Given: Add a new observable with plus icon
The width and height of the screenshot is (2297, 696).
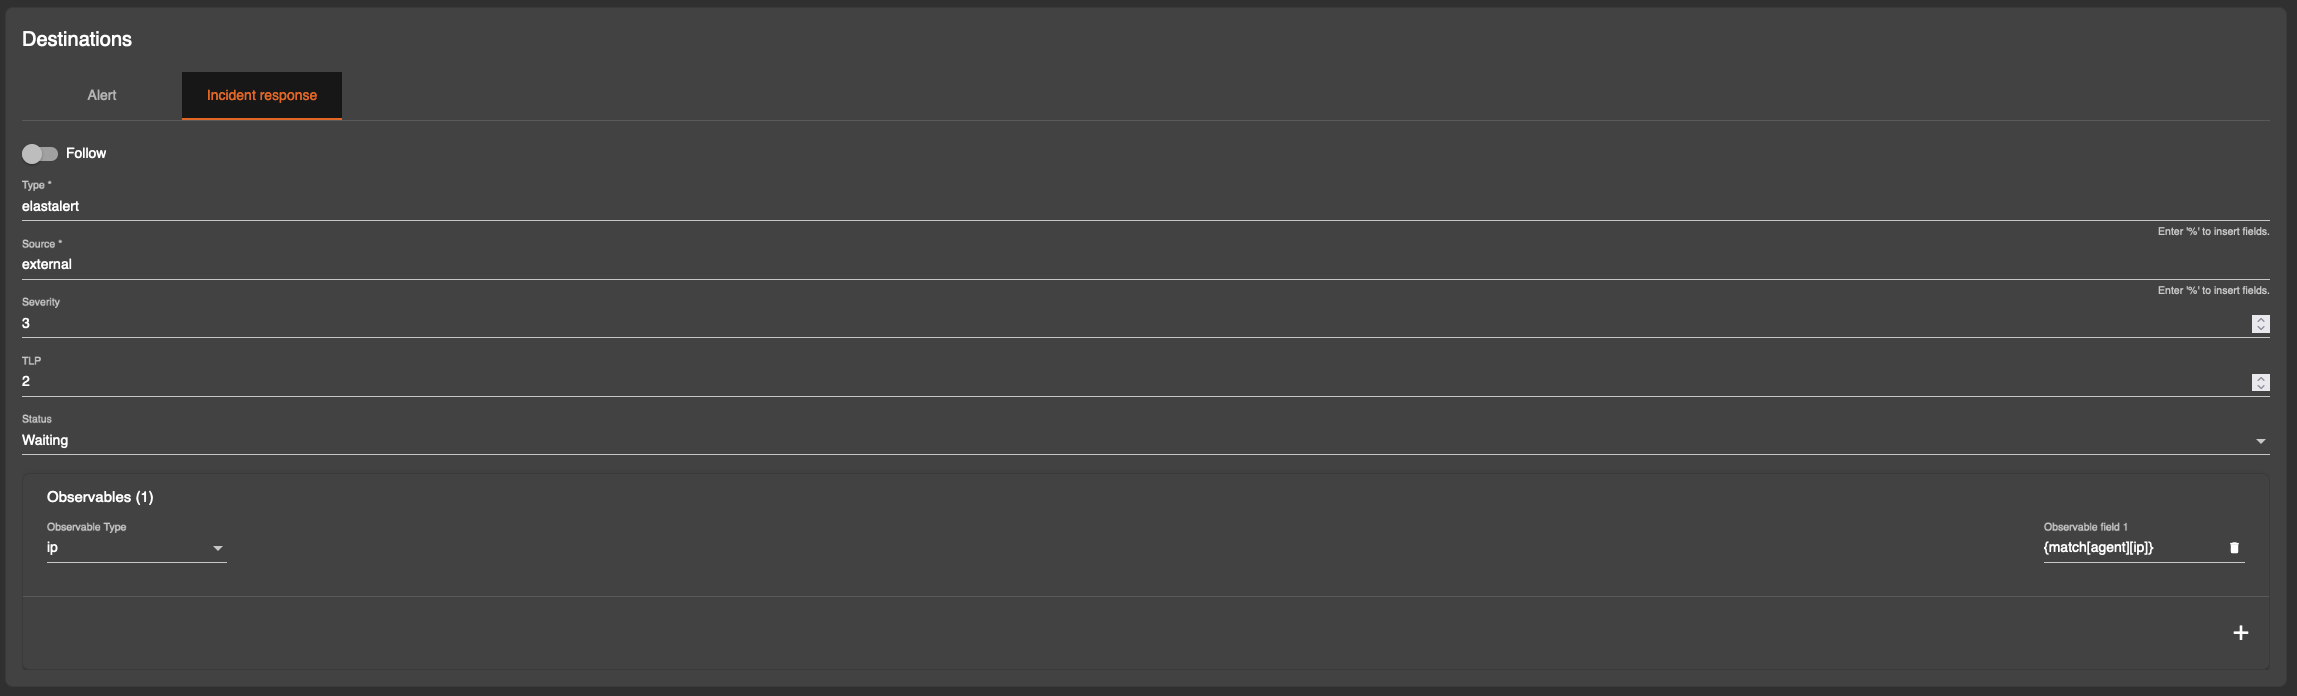Looking at the screenshot, I should pyautogui.click(x=2240, y=632).
